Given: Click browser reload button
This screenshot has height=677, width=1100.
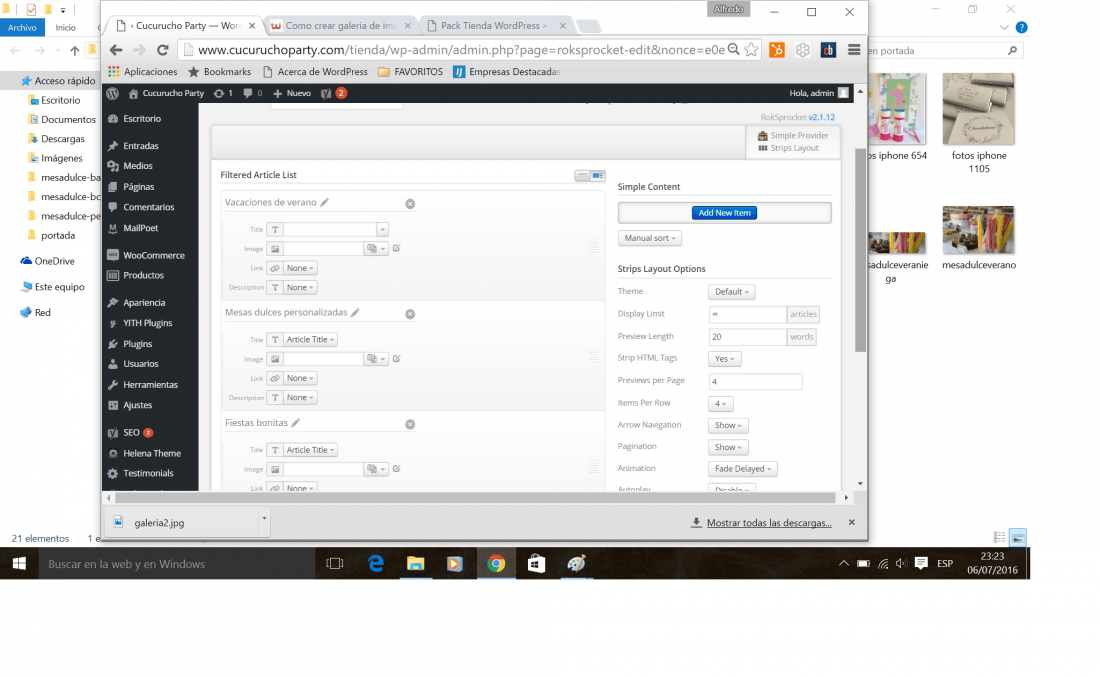Looking at the screenshot, I should point(163,50).
